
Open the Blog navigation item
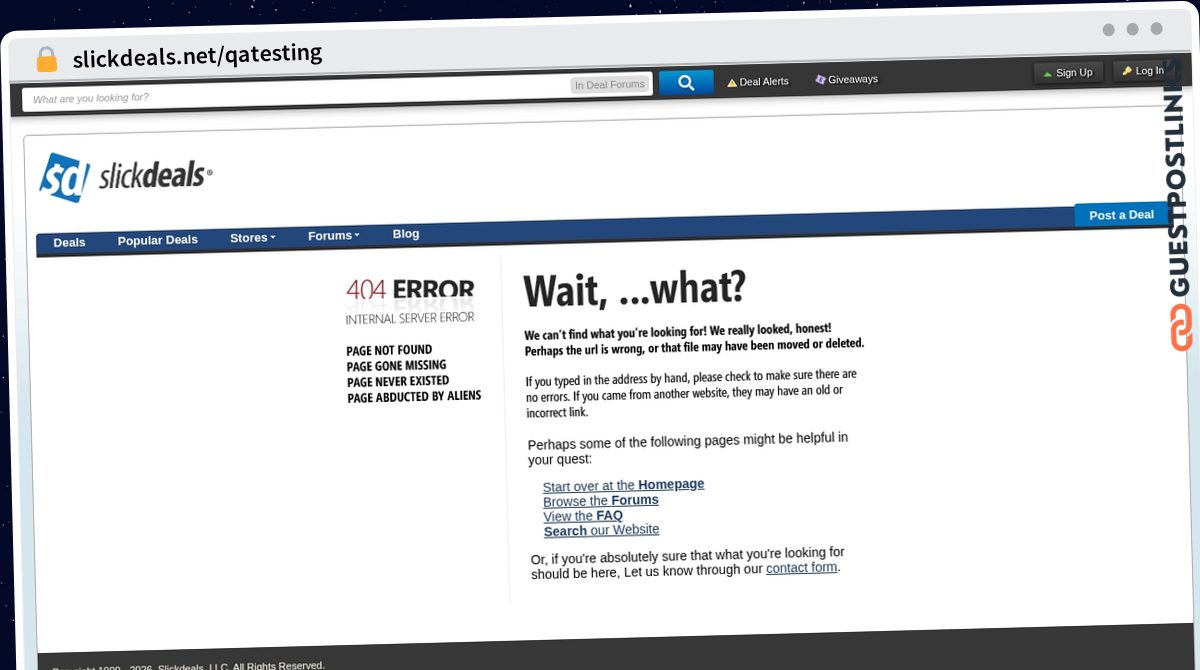tap(406, 234)
